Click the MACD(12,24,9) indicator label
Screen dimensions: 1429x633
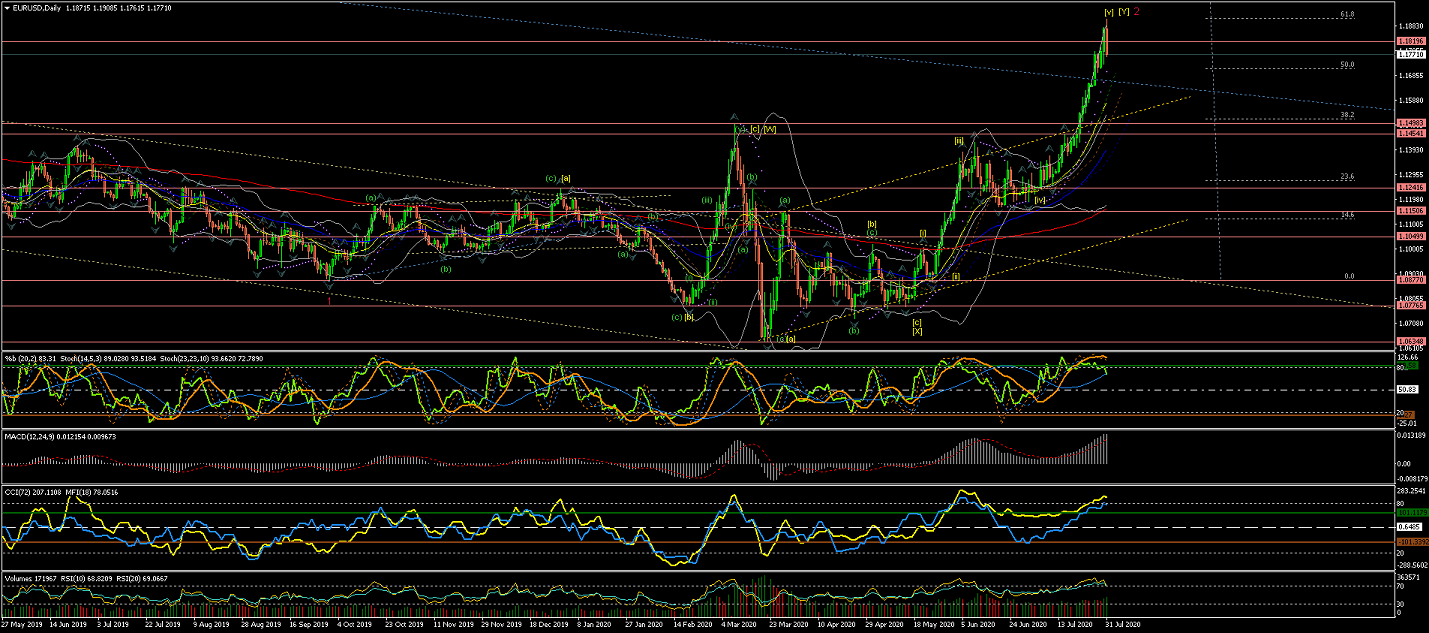pyautogui.click(x=31, y=436)
